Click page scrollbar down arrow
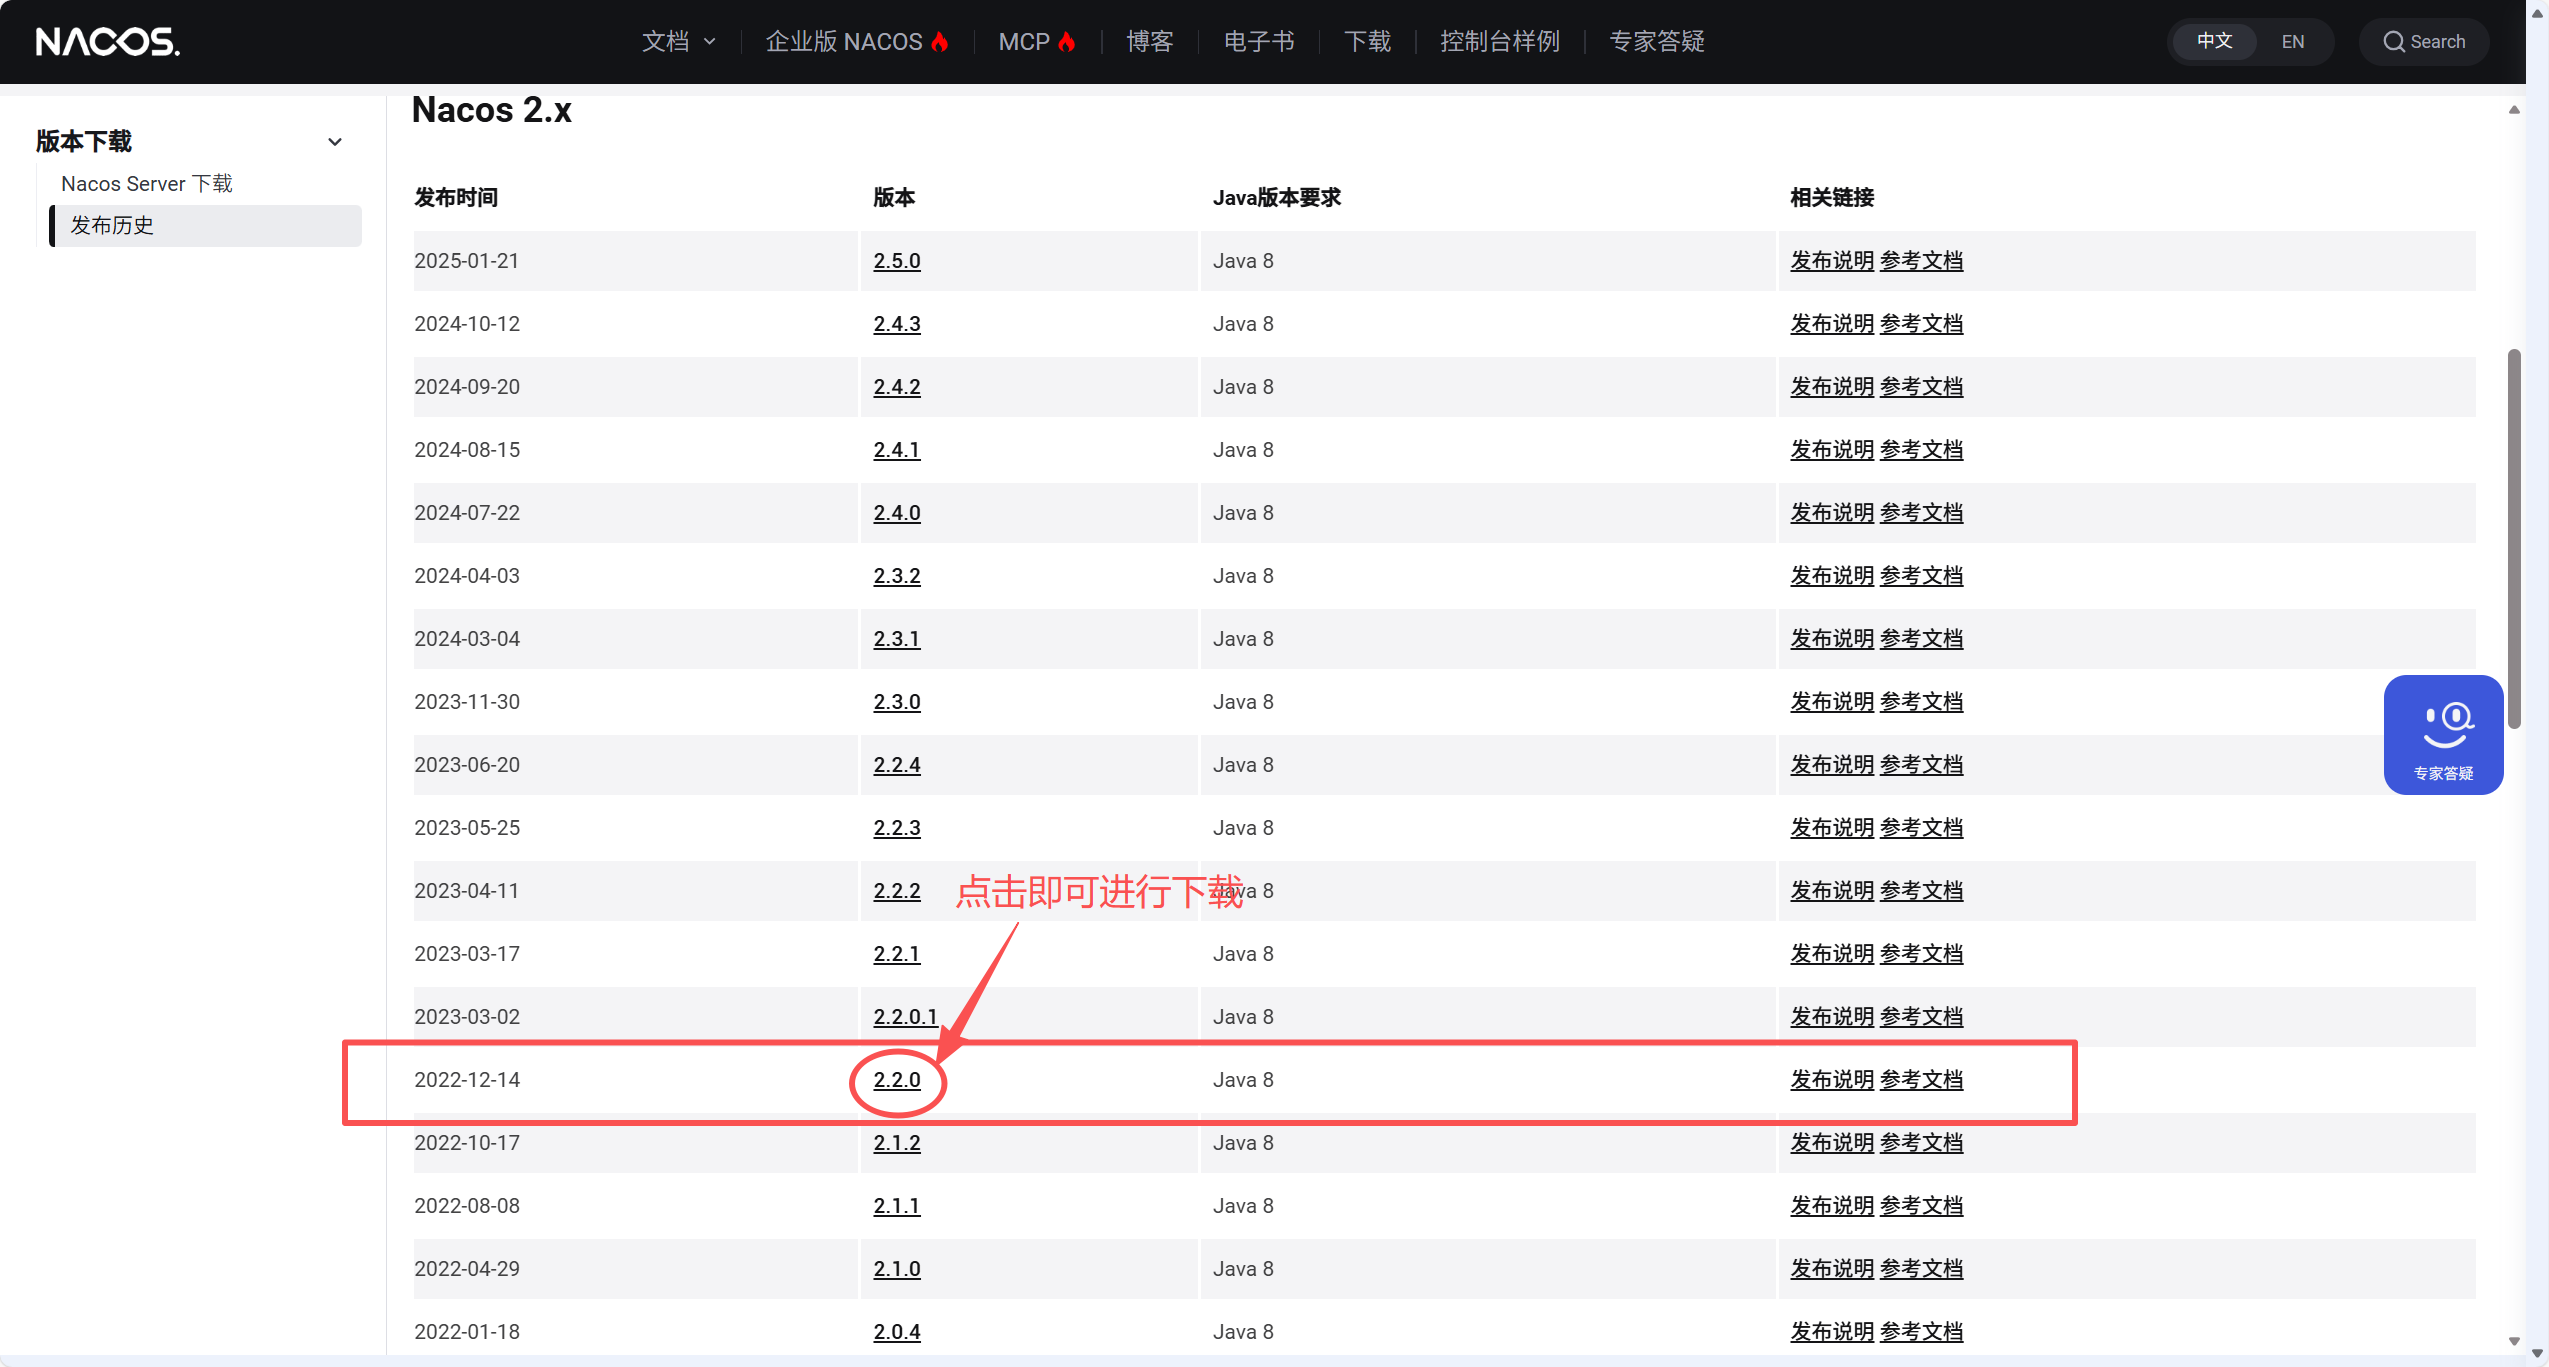The width and height of the screenshot is (2549, 1367). tap(2513, 1341)
